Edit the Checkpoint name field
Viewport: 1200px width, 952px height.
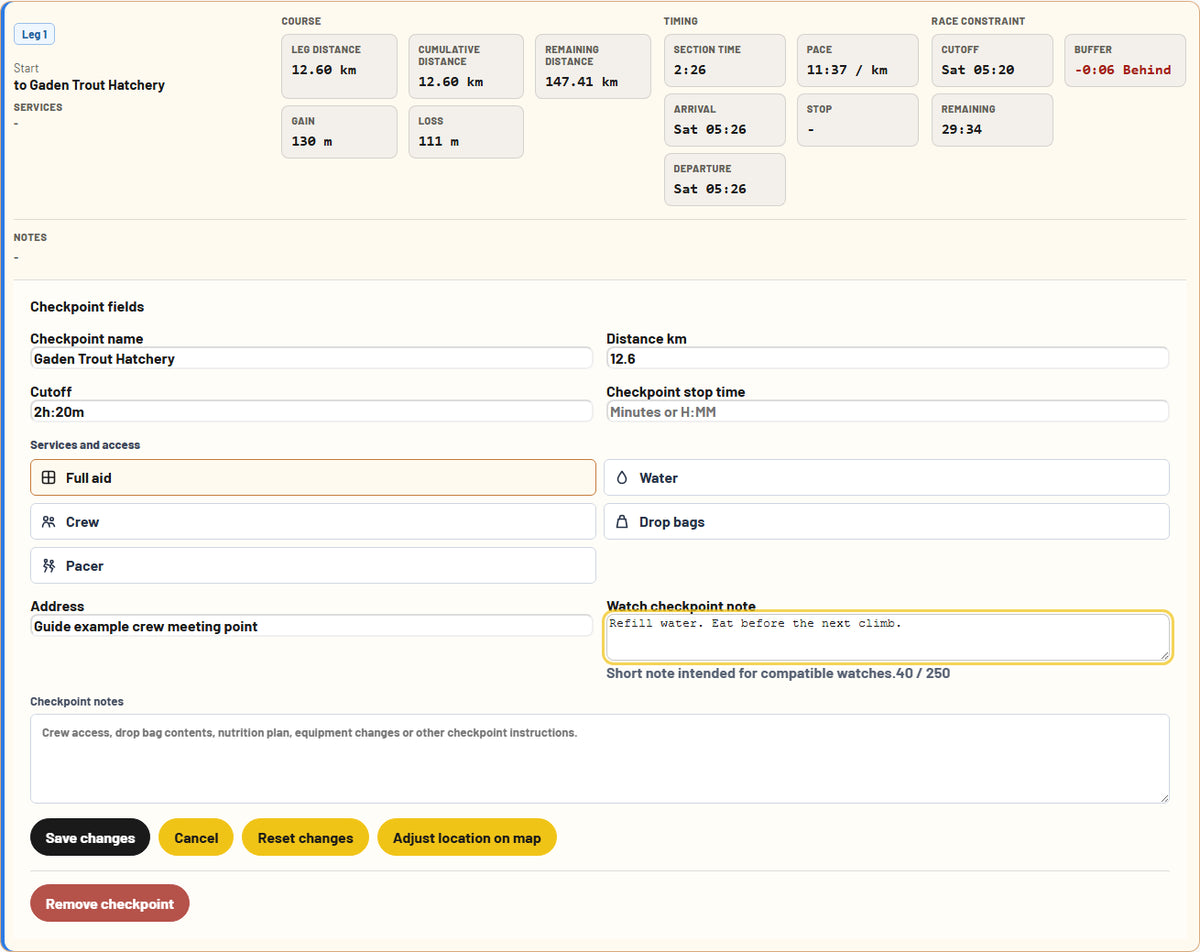(311, 358)
